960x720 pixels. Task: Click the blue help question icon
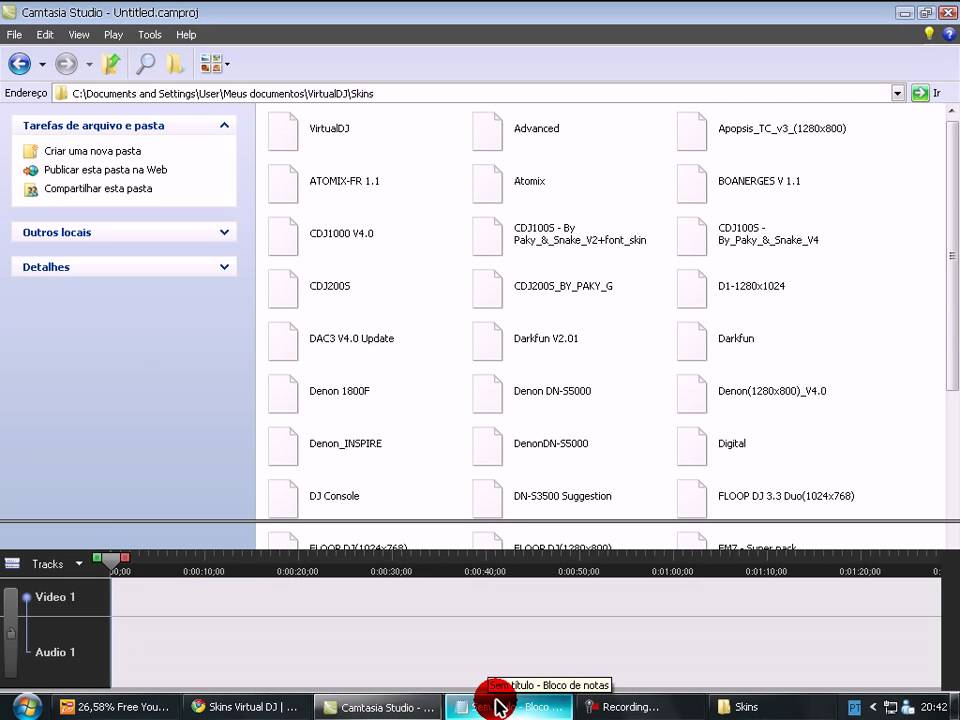click(949, 34)
